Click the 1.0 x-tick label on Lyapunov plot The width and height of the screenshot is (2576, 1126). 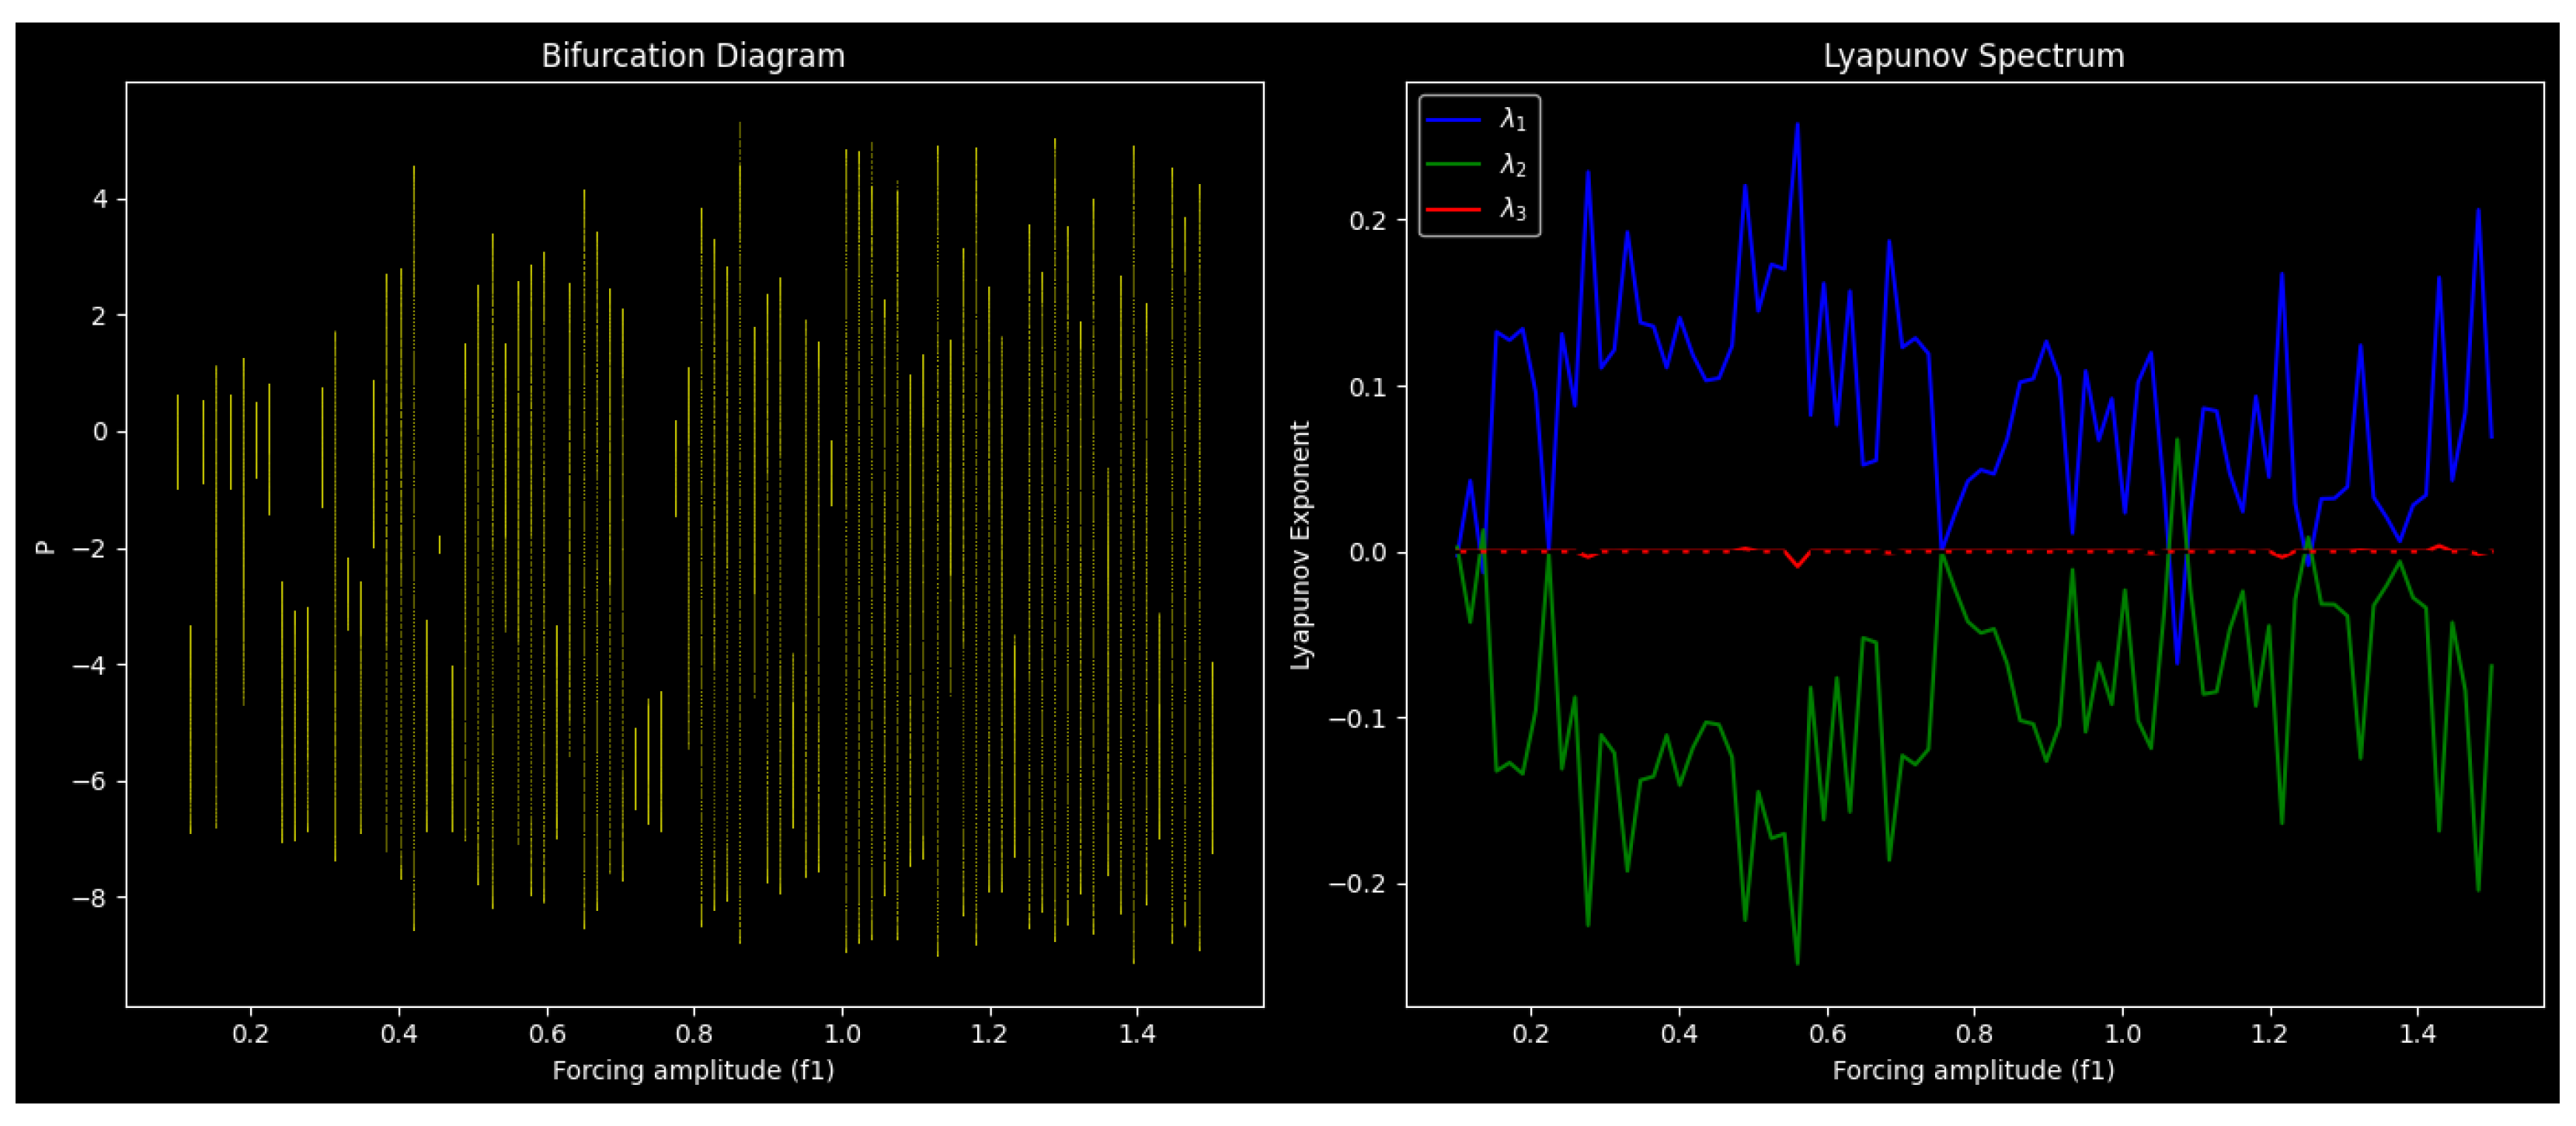click(x=2122, y=1033)
